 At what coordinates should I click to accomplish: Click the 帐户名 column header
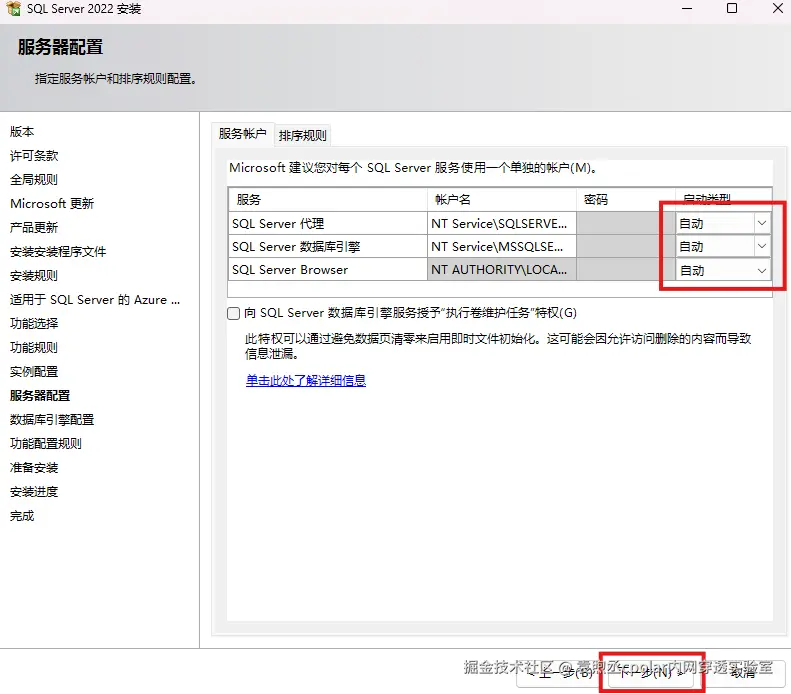pyautogui.click(x=502, y=200)
